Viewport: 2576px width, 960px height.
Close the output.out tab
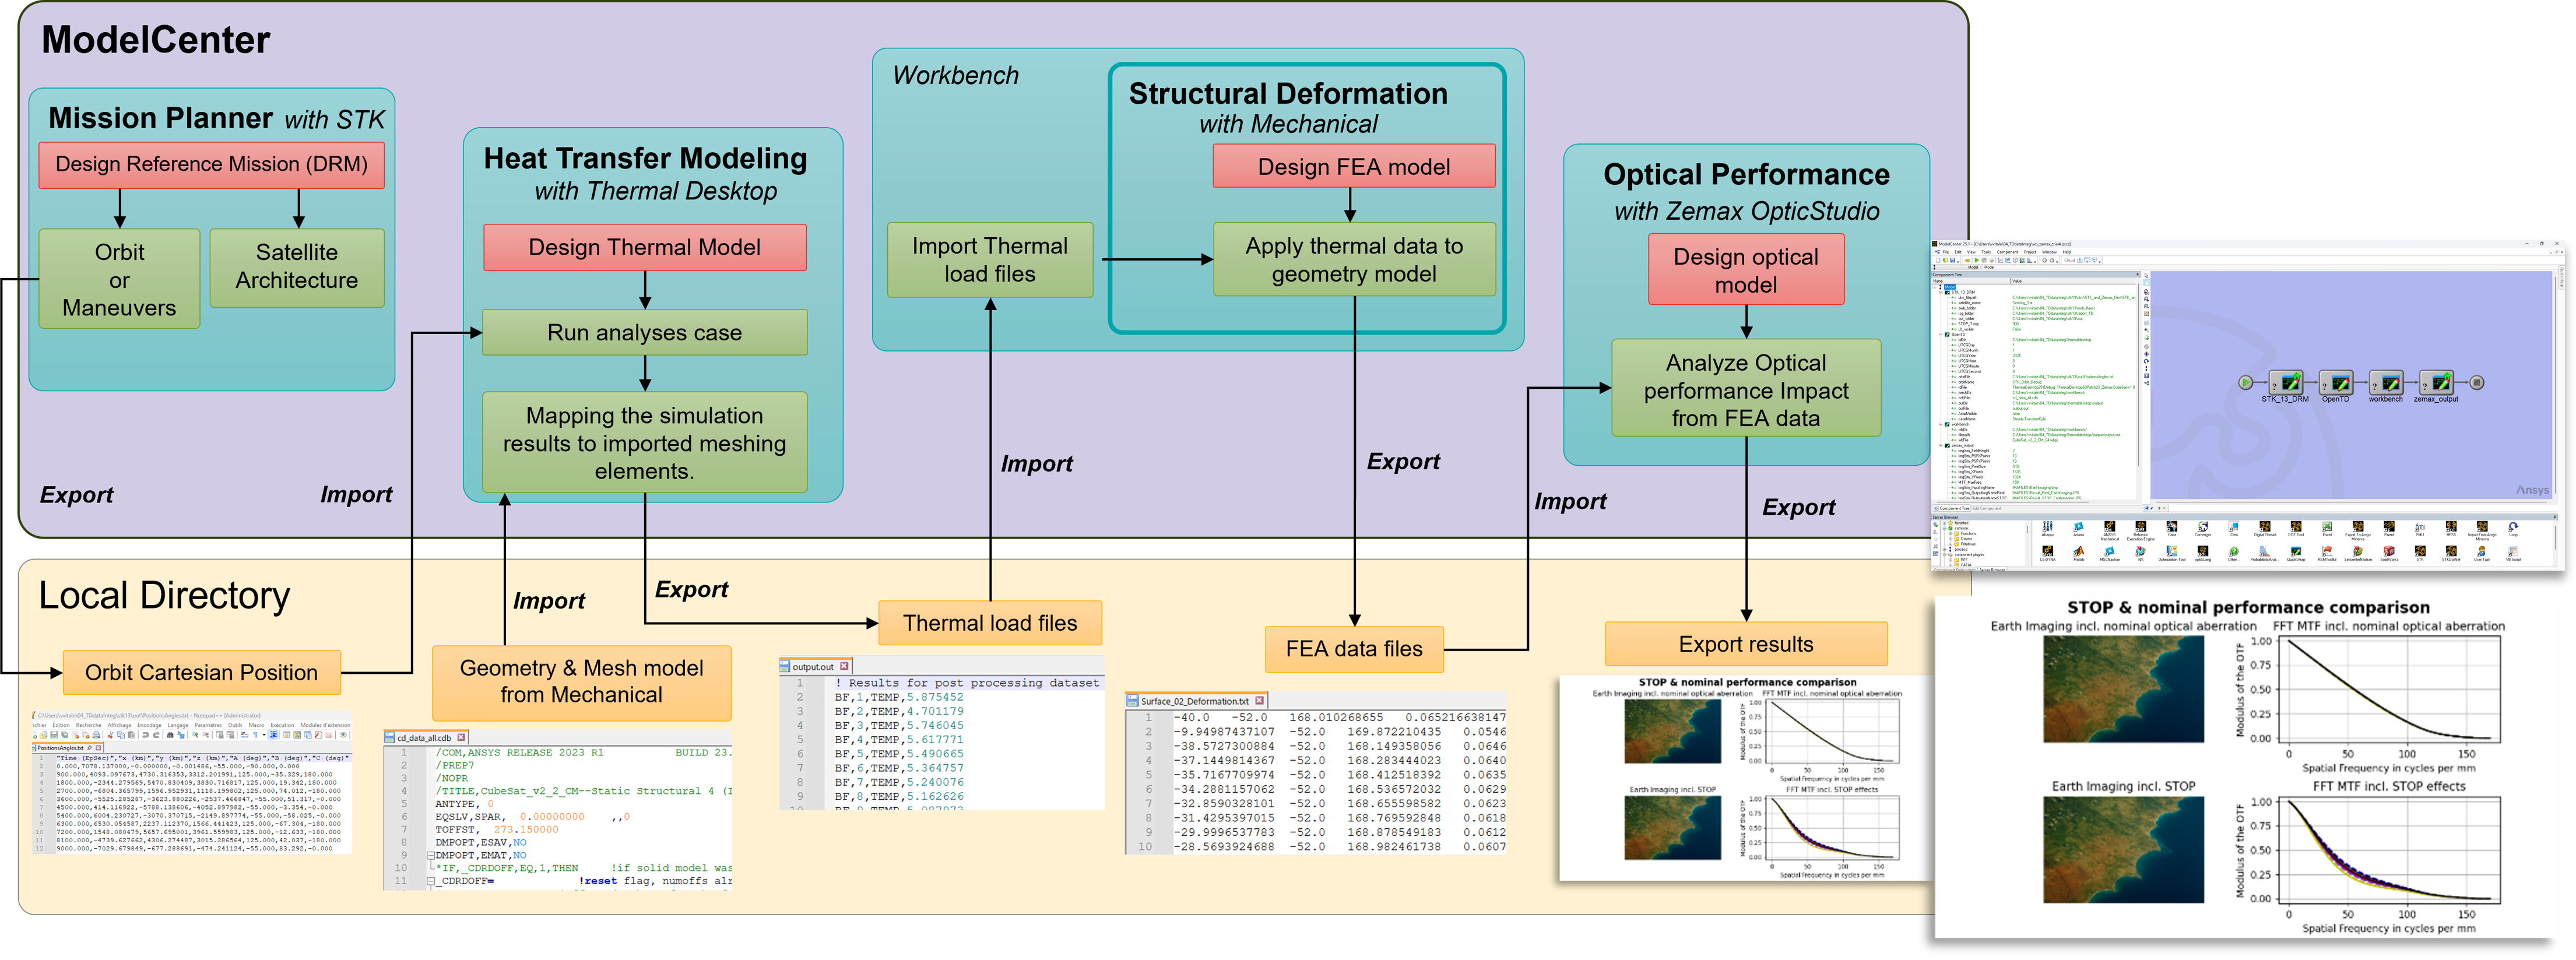click(x=844, y=666)
